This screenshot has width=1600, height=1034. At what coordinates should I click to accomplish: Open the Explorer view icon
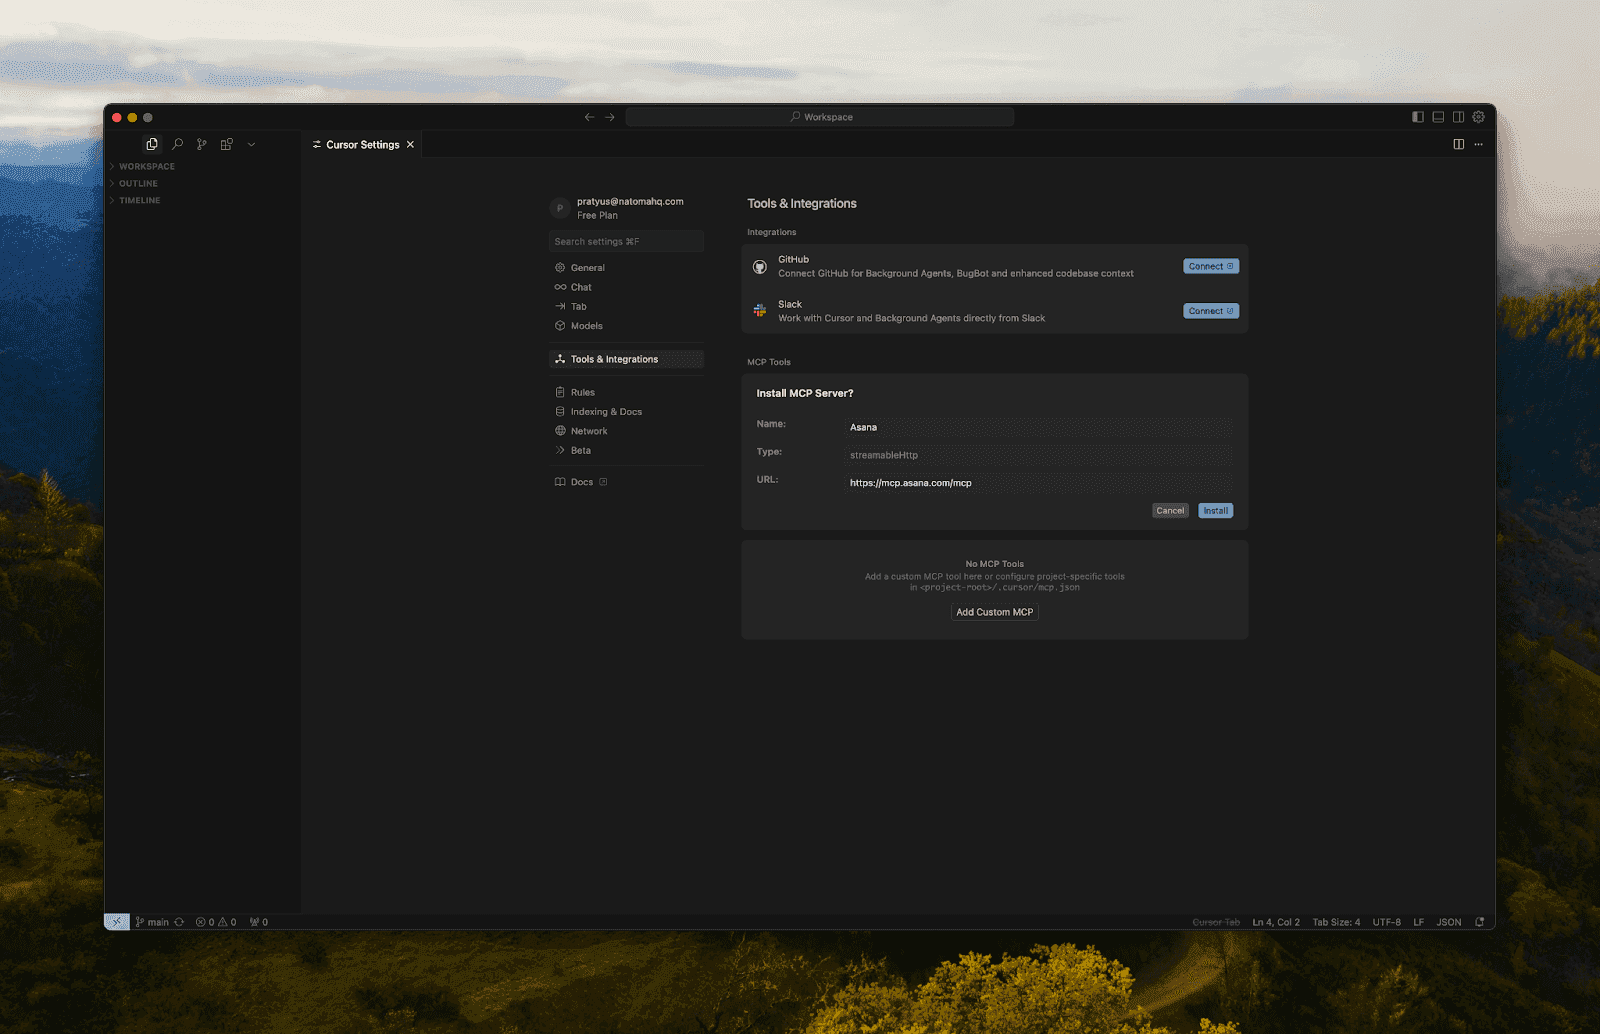(152, 144)
